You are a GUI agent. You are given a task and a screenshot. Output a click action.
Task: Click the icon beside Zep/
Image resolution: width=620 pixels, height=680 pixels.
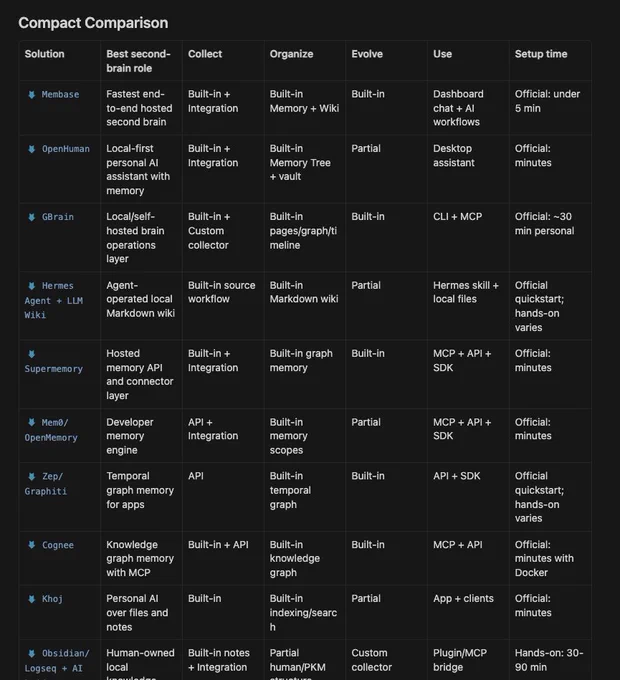(32, 477)
